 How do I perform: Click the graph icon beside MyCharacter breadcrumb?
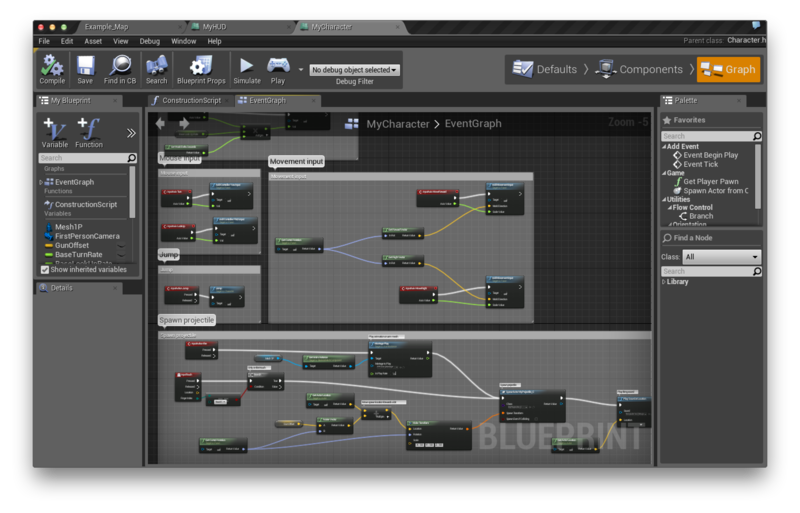(352, 124)
